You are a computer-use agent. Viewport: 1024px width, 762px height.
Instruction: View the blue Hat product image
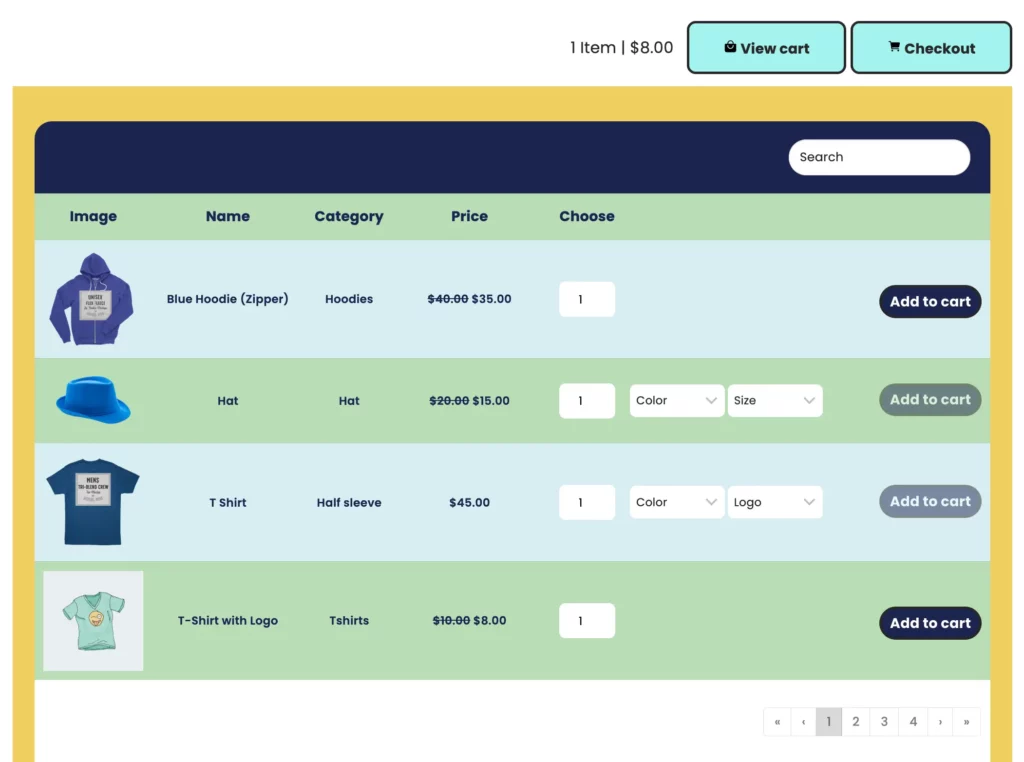tap(92, 400)
